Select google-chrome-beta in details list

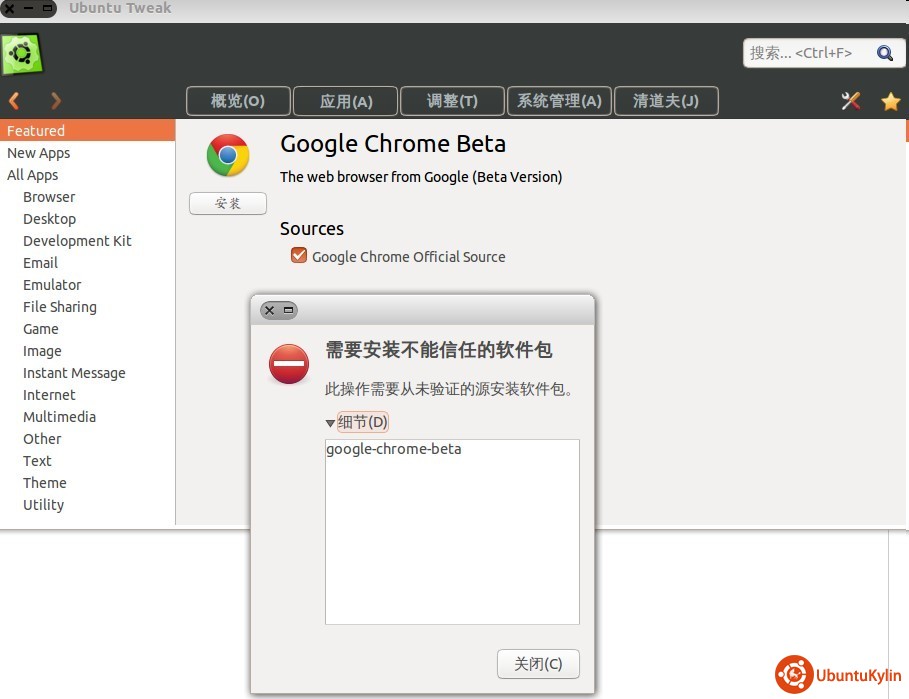(394, 449)
